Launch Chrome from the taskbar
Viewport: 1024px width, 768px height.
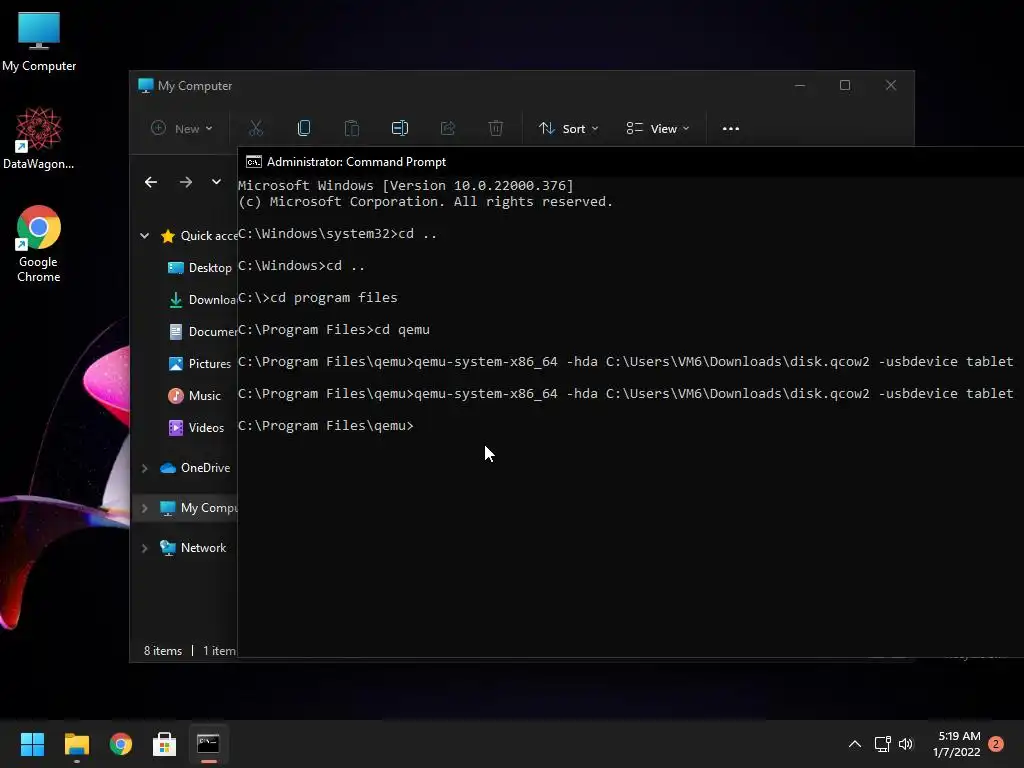[121, 744]
